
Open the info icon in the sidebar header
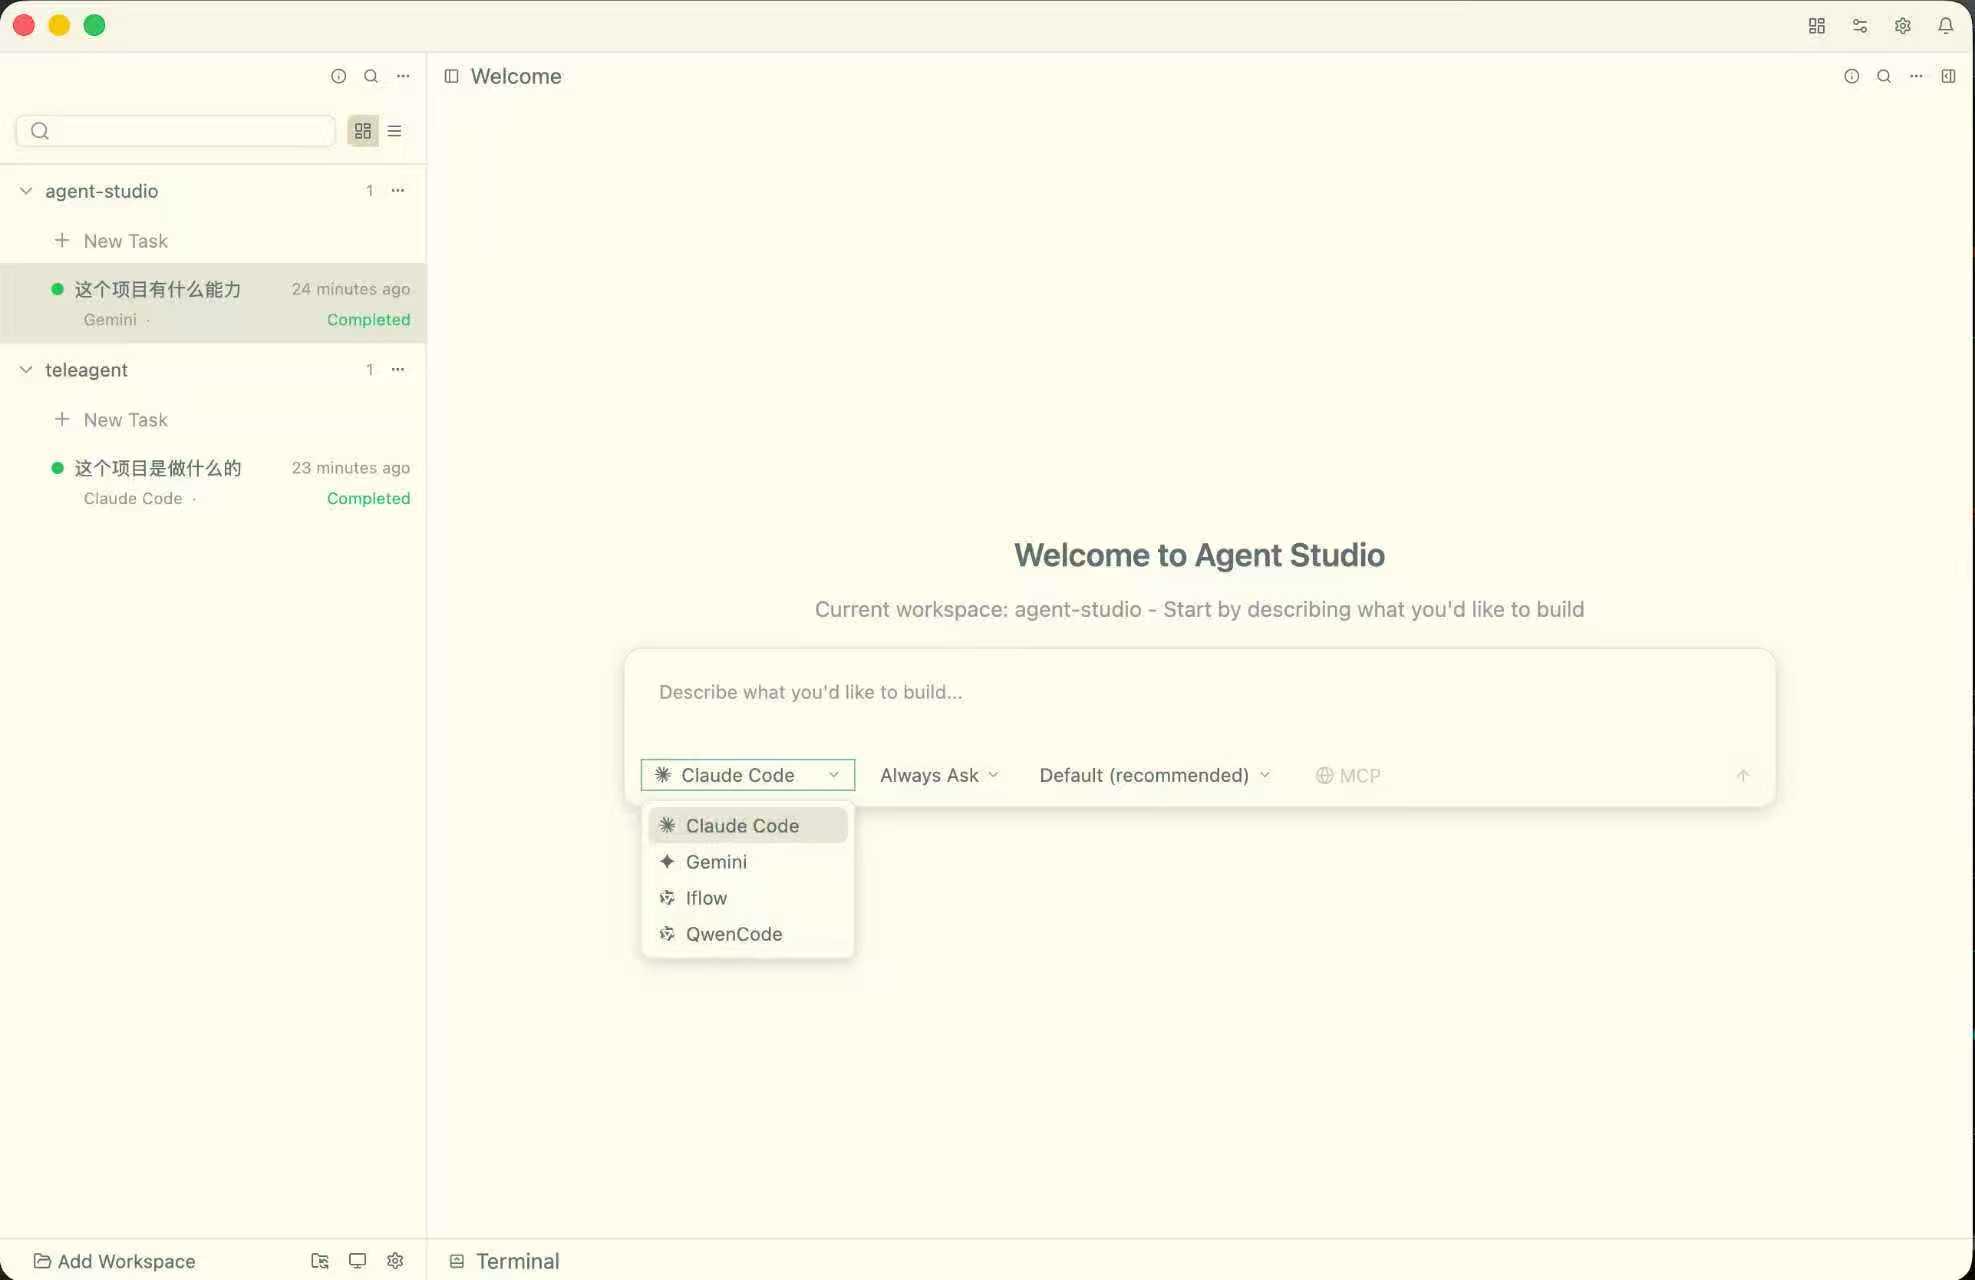(x=339, y=76)
